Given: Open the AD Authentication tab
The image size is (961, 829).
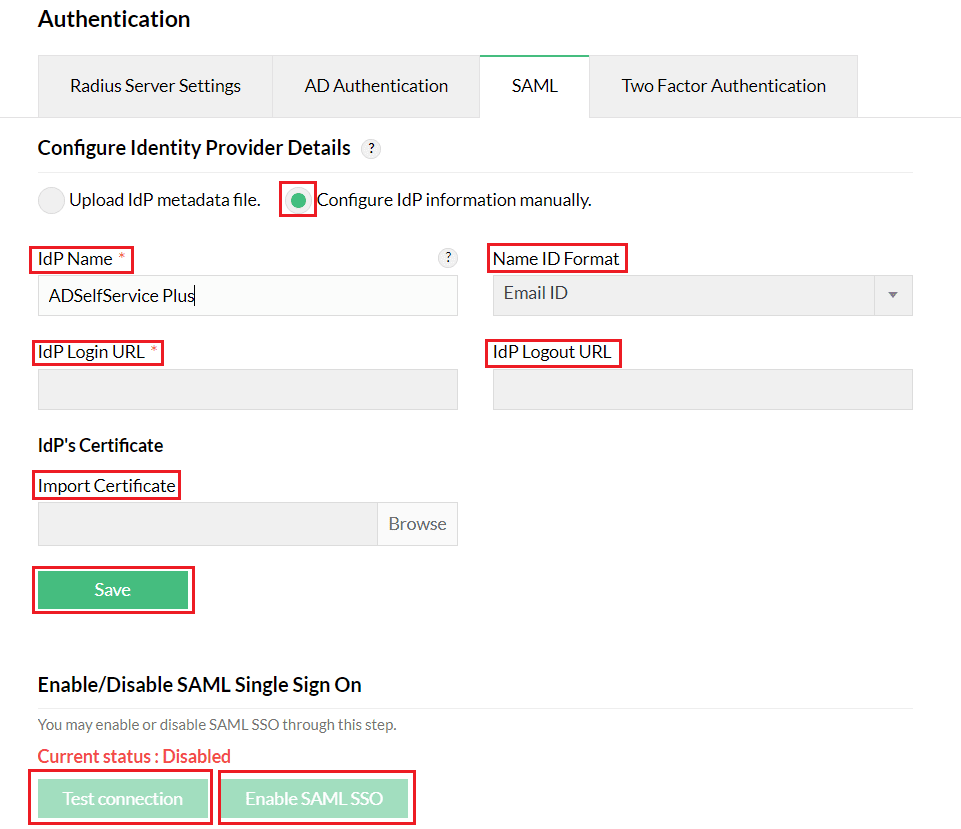Looking at the screenshot, I should tap(375, 86).
